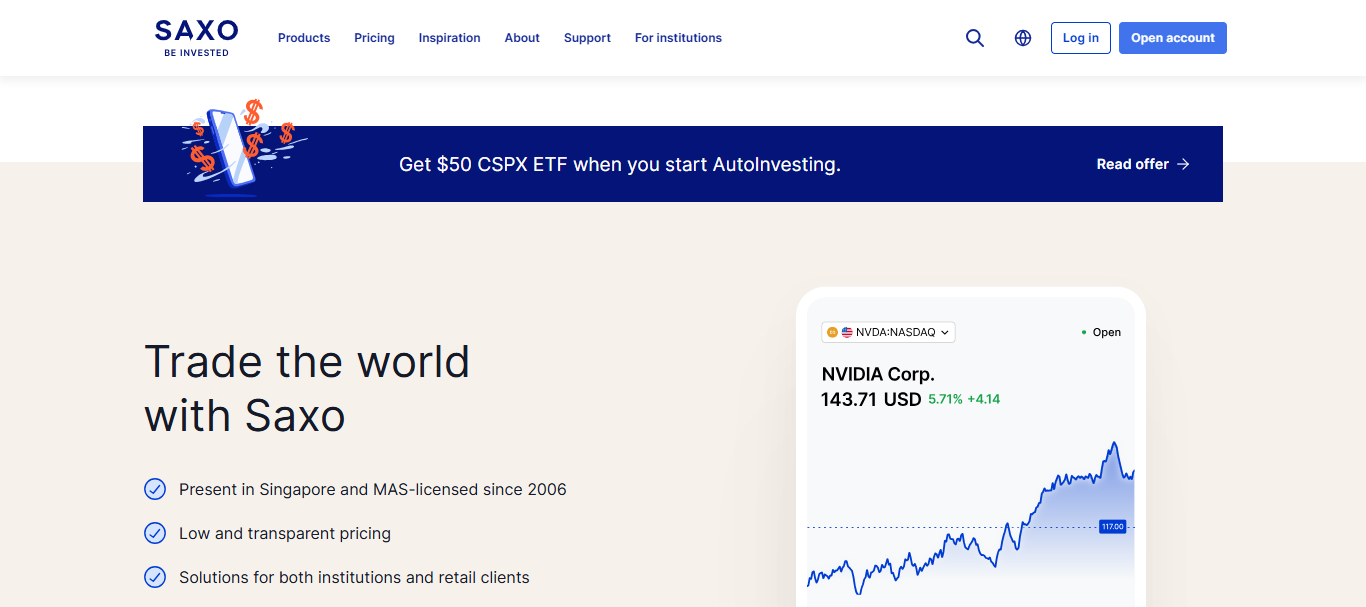
Task: Click the Trade the world with Saxo heading
Action: [x=307, y=388]
